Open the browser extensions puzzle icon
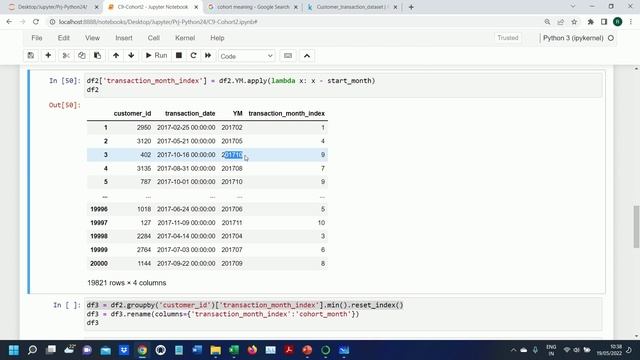 point(591,22)
